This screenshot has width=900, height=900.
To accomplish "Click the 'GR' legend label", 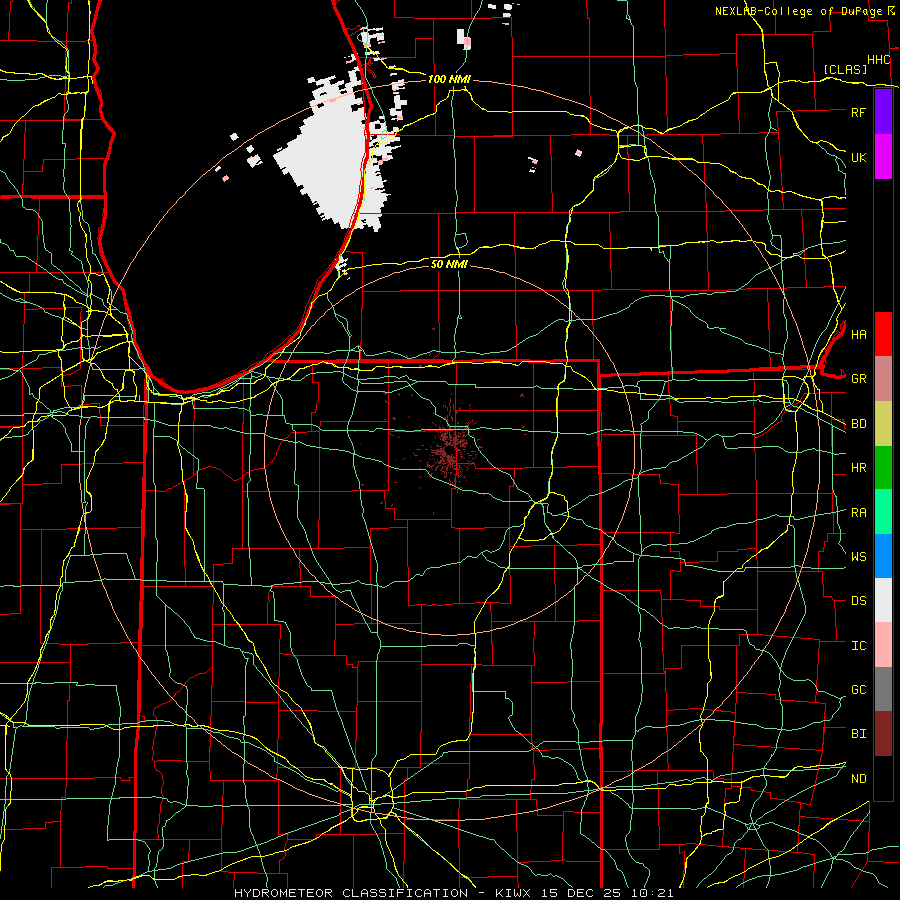I will [x=858, y=379].
